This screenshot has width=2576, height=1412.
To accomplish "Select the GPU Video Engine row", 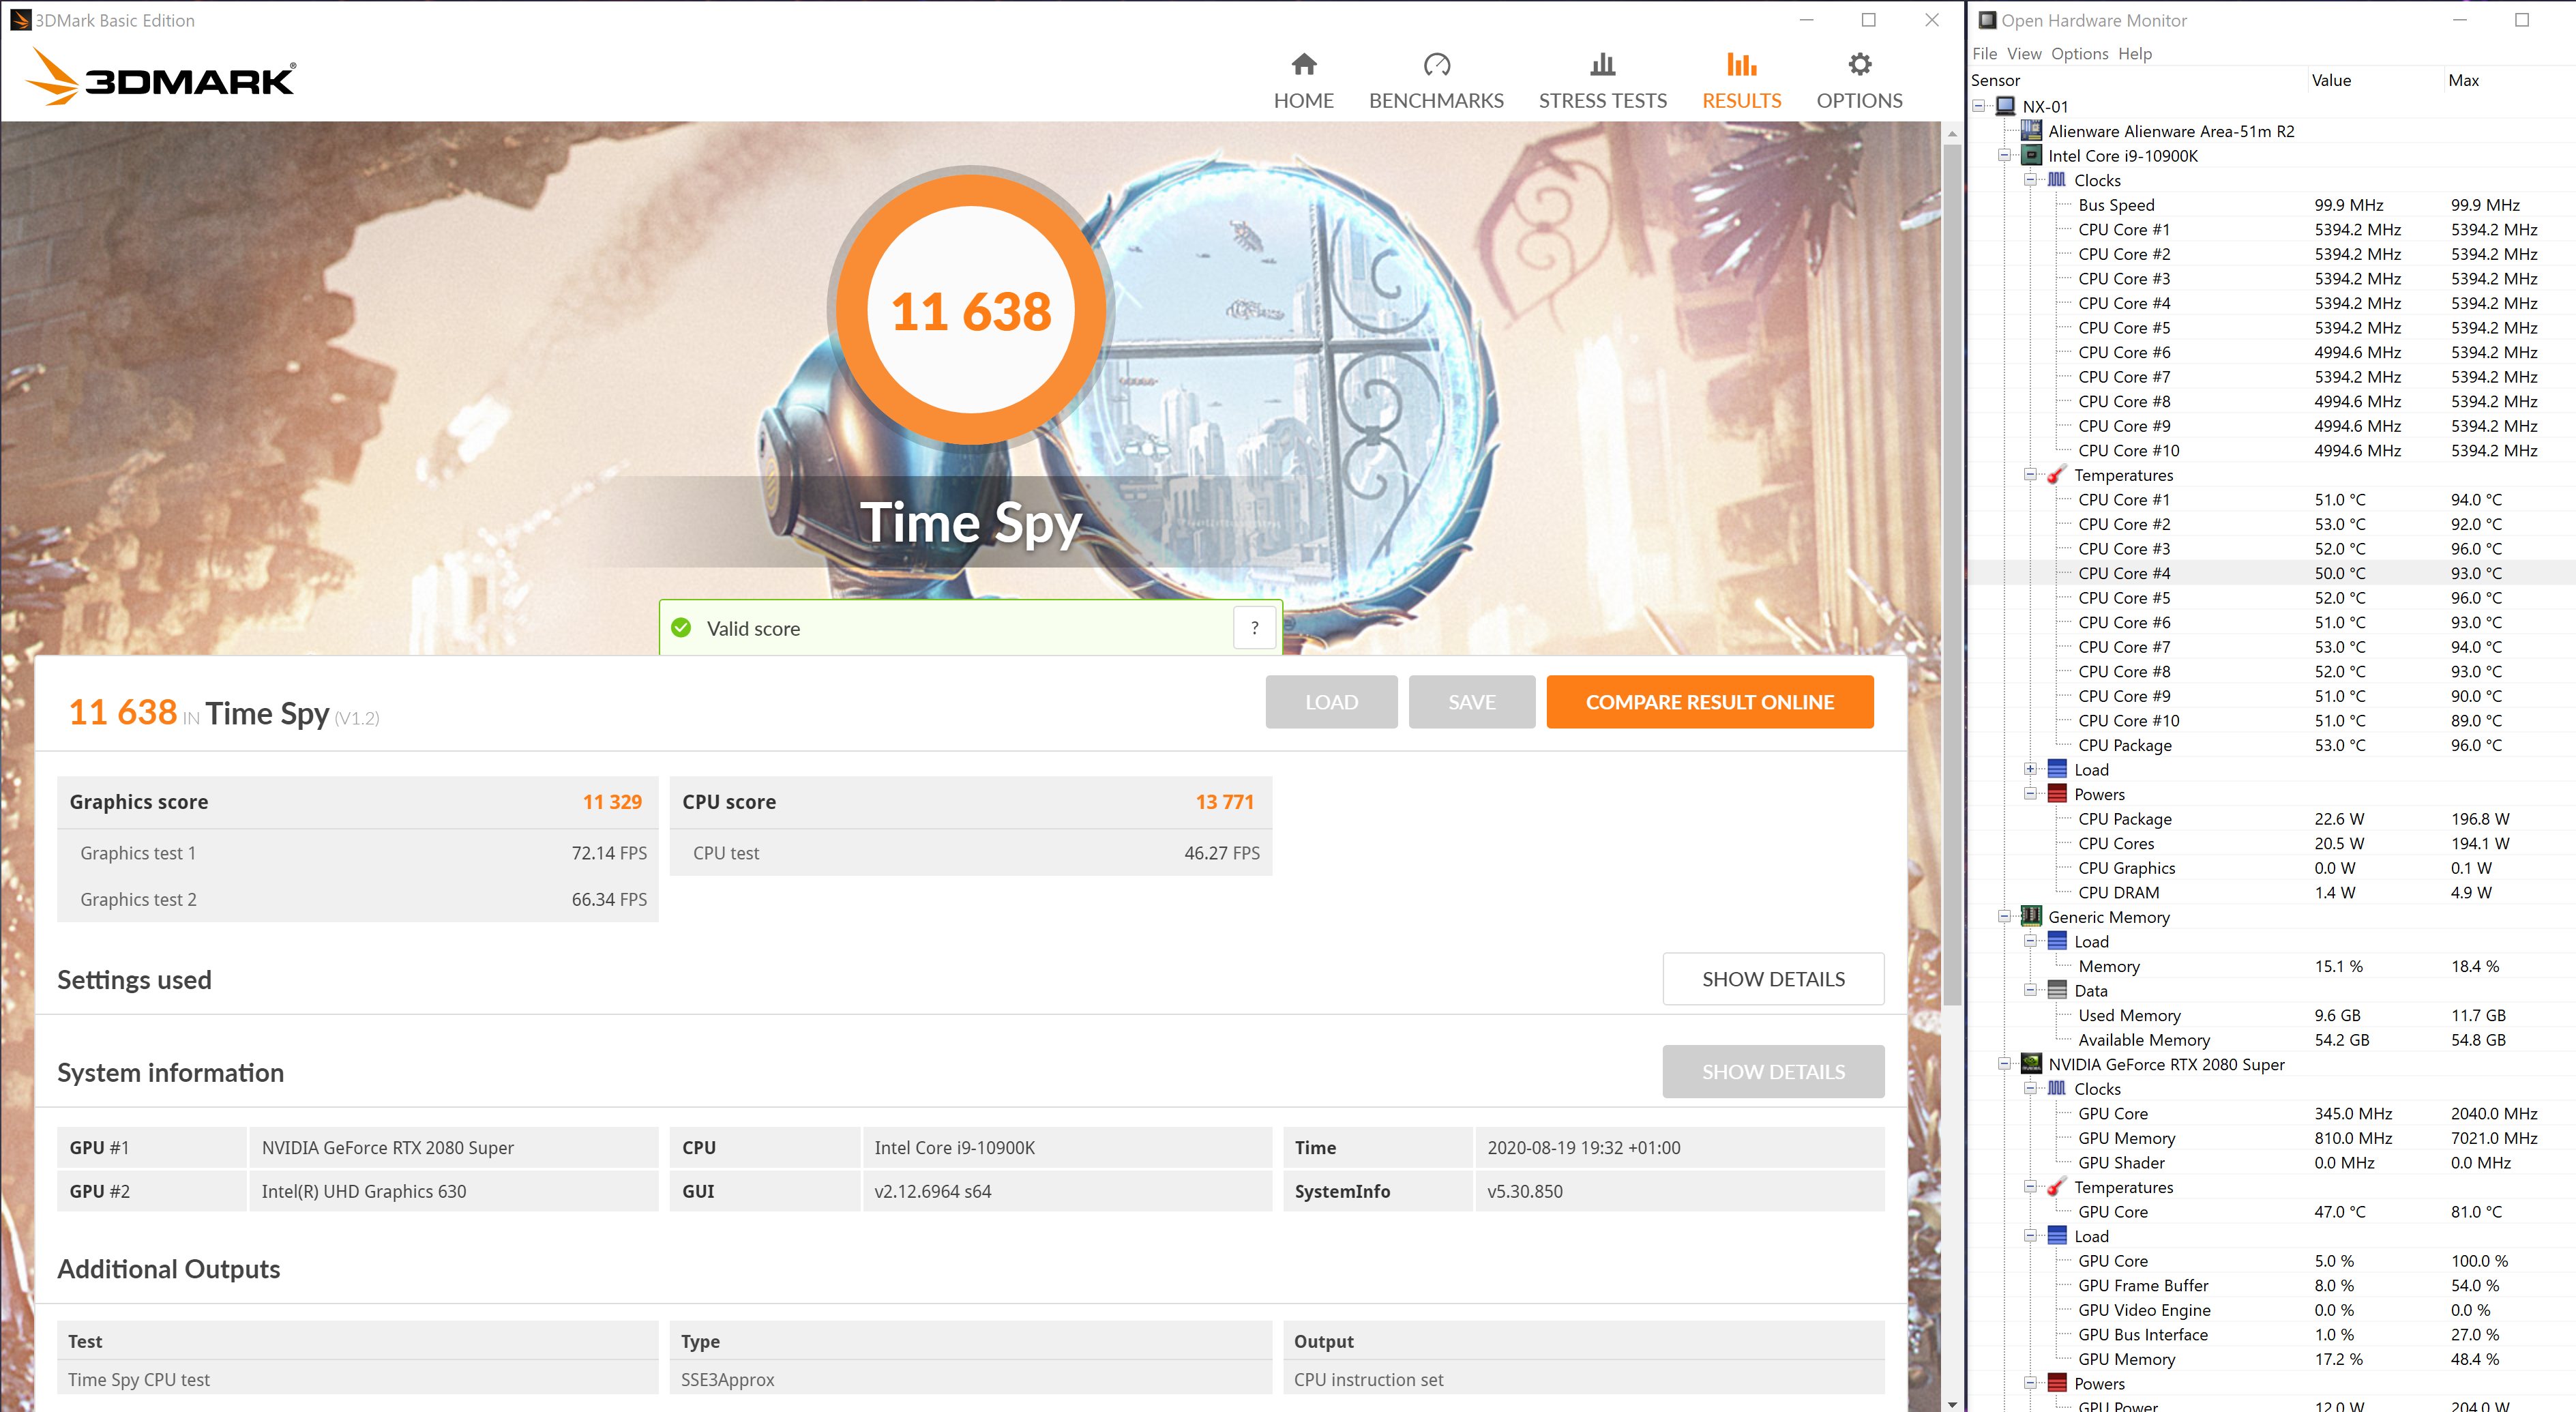I will tap(2272, 1310).
